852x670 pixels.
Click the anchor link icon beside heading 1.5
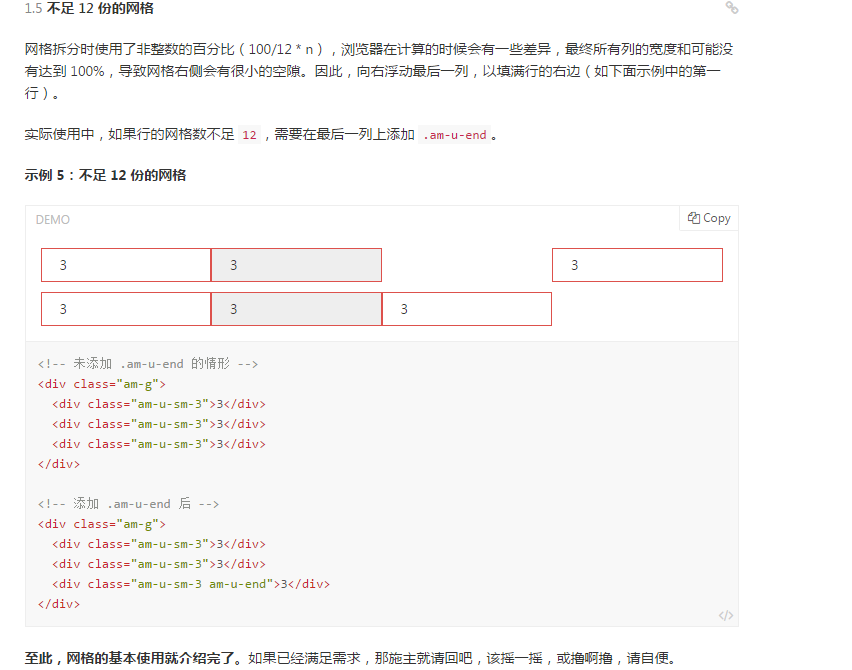tap(731, 8)
